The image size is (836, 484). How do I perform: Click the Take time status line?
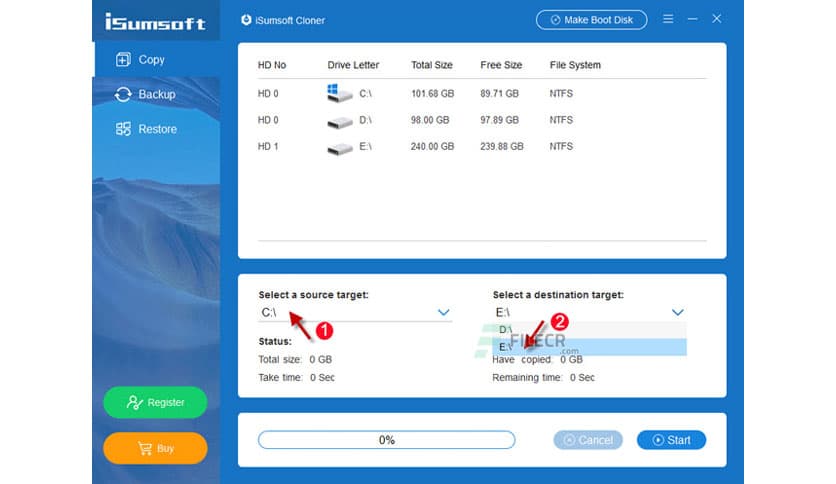coord(296,377)
